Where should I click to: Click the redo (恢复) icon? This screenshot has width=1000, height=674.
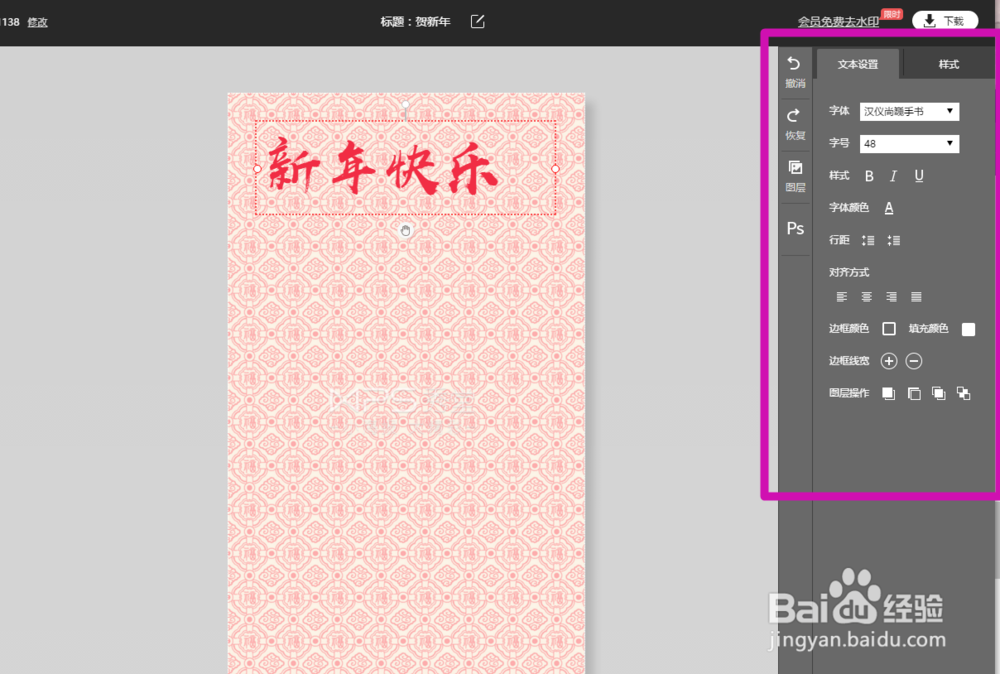(794, 115)
